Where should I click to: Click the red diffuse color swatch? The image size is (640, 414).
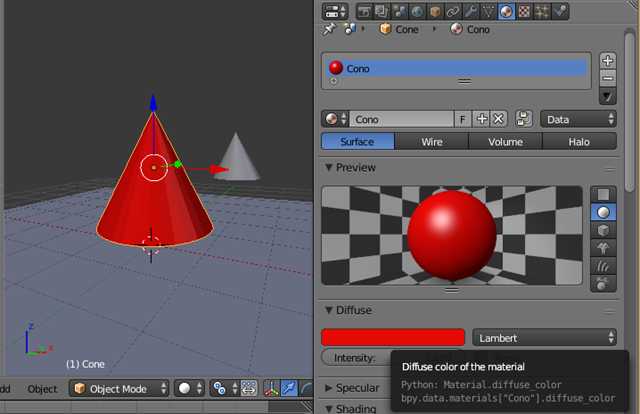(393, 338)
